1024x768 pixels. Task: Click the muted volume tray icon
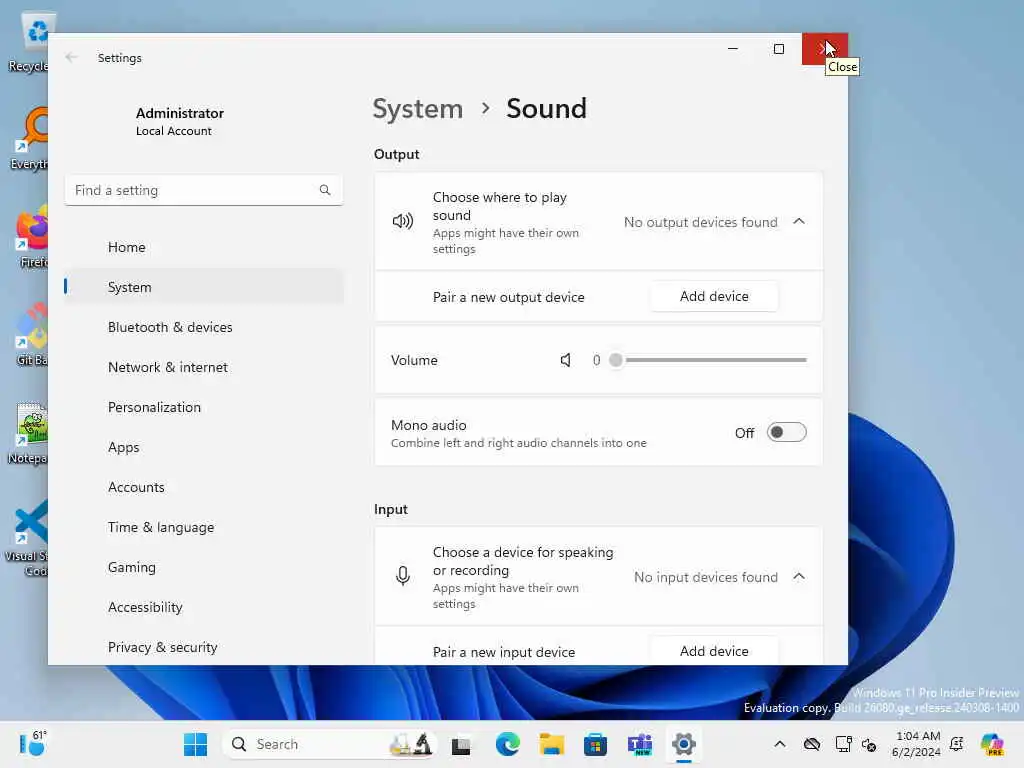pos(869,744)
